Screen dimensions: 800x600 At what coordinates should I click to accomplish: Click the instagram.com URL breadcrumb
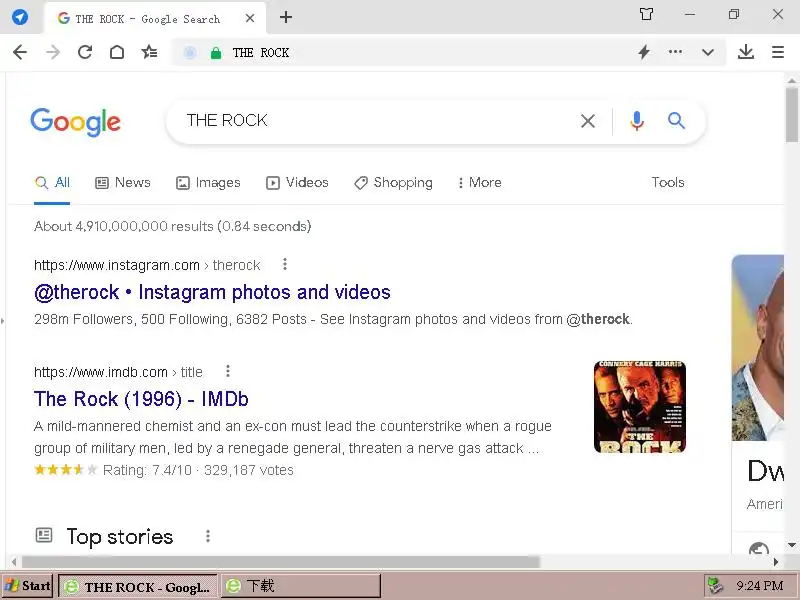pos(147,265)
